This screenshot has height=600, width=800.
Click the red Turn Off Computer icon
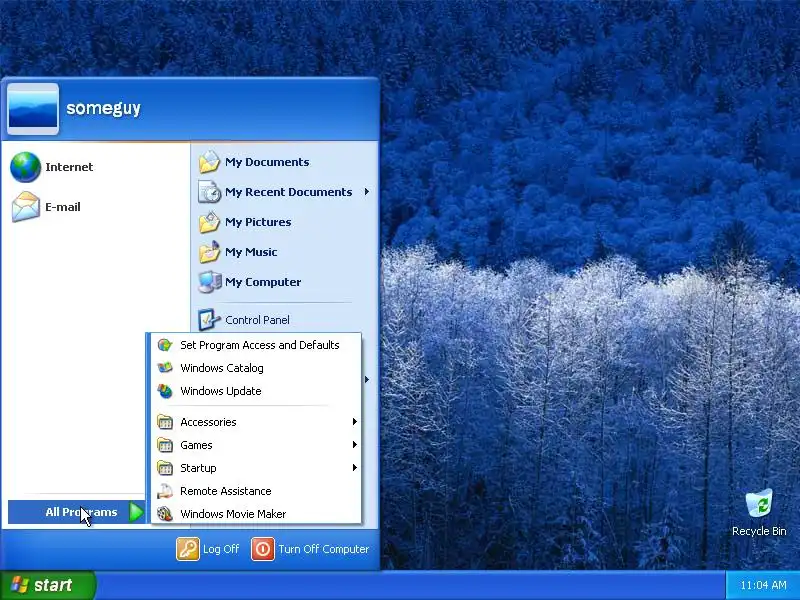click(263, 549)
